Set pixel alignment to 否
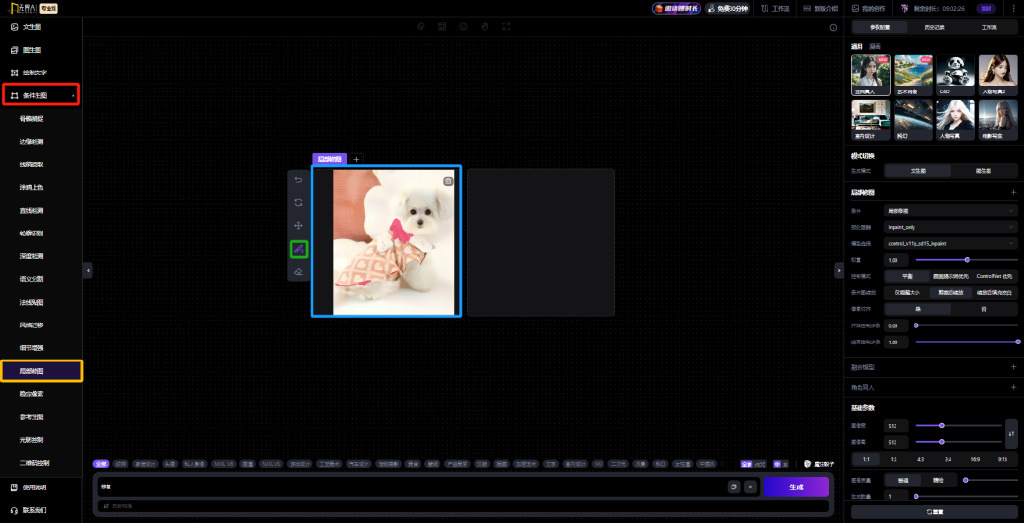1024x523 pixels. click(x=983, y=308)
